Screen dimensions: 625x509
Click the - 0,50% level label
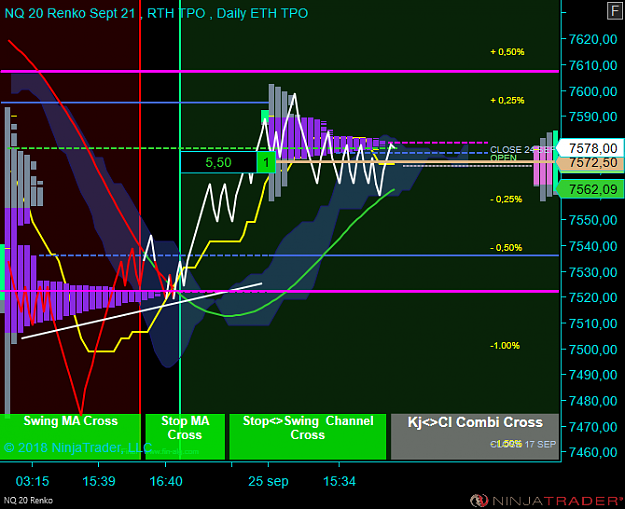[x=506, y=248]
